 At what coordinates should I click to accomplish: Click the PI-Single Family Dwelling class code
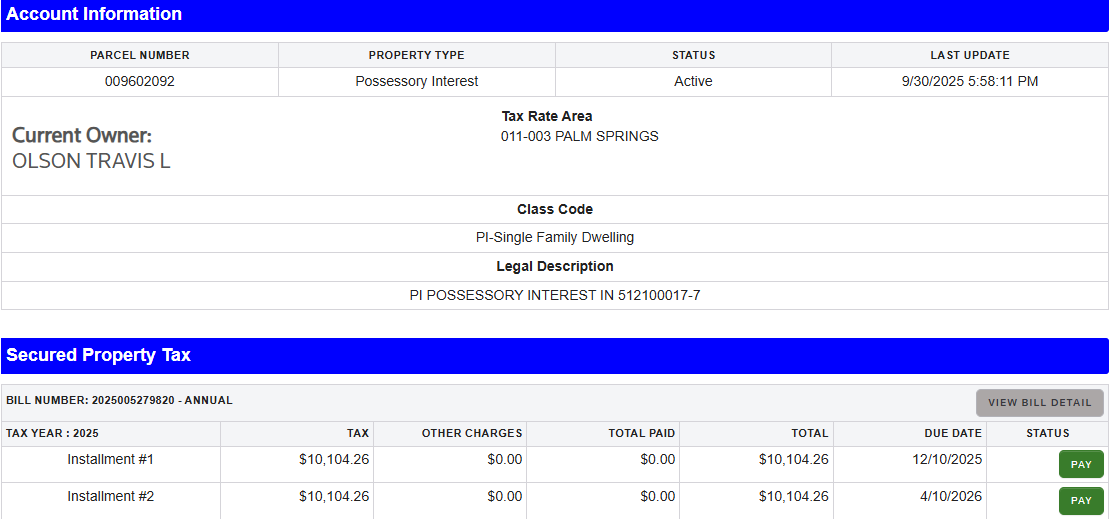click(x=555, y=238)
